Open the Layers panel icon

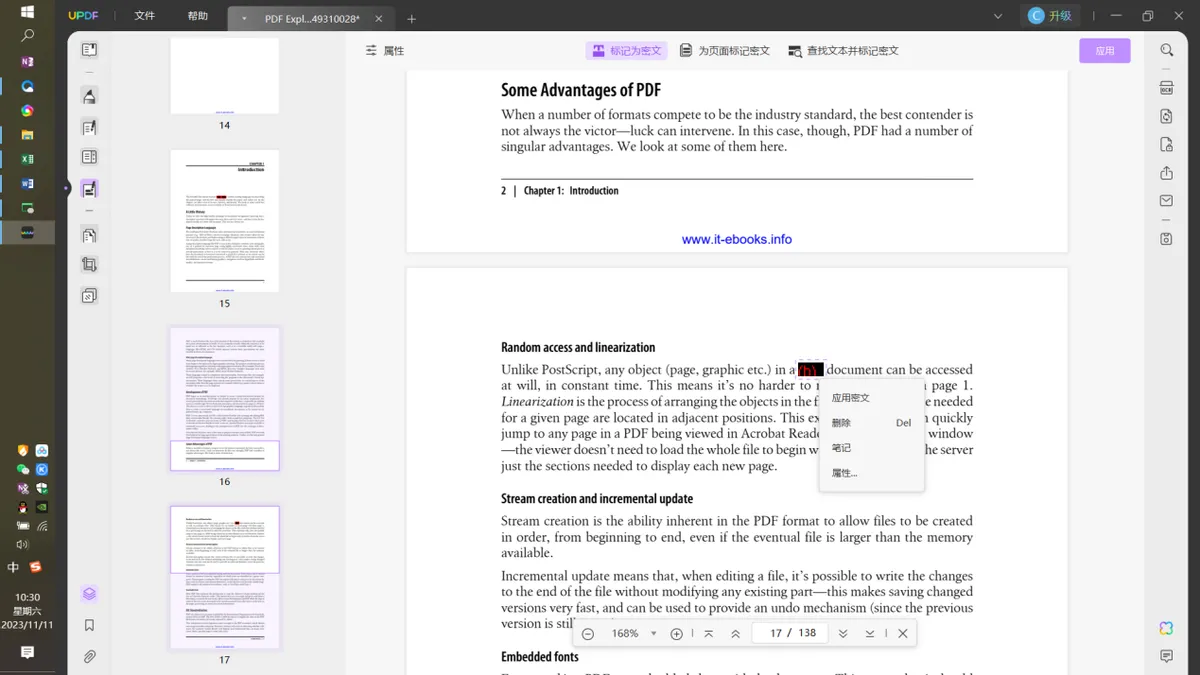point(89,594)
